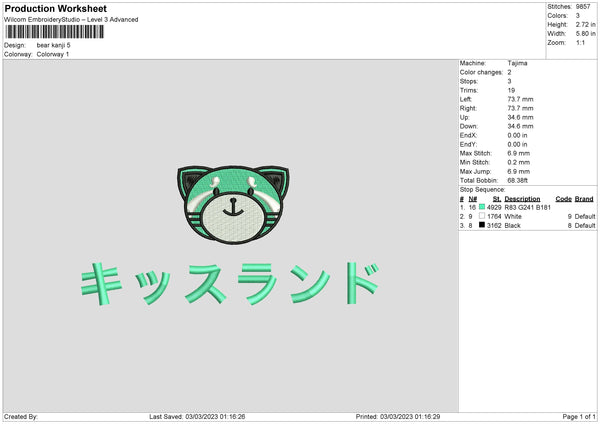Select the R83 G241 B181 description text
Image resolution: width=600 pixels, height=424 pixels.
528,207
